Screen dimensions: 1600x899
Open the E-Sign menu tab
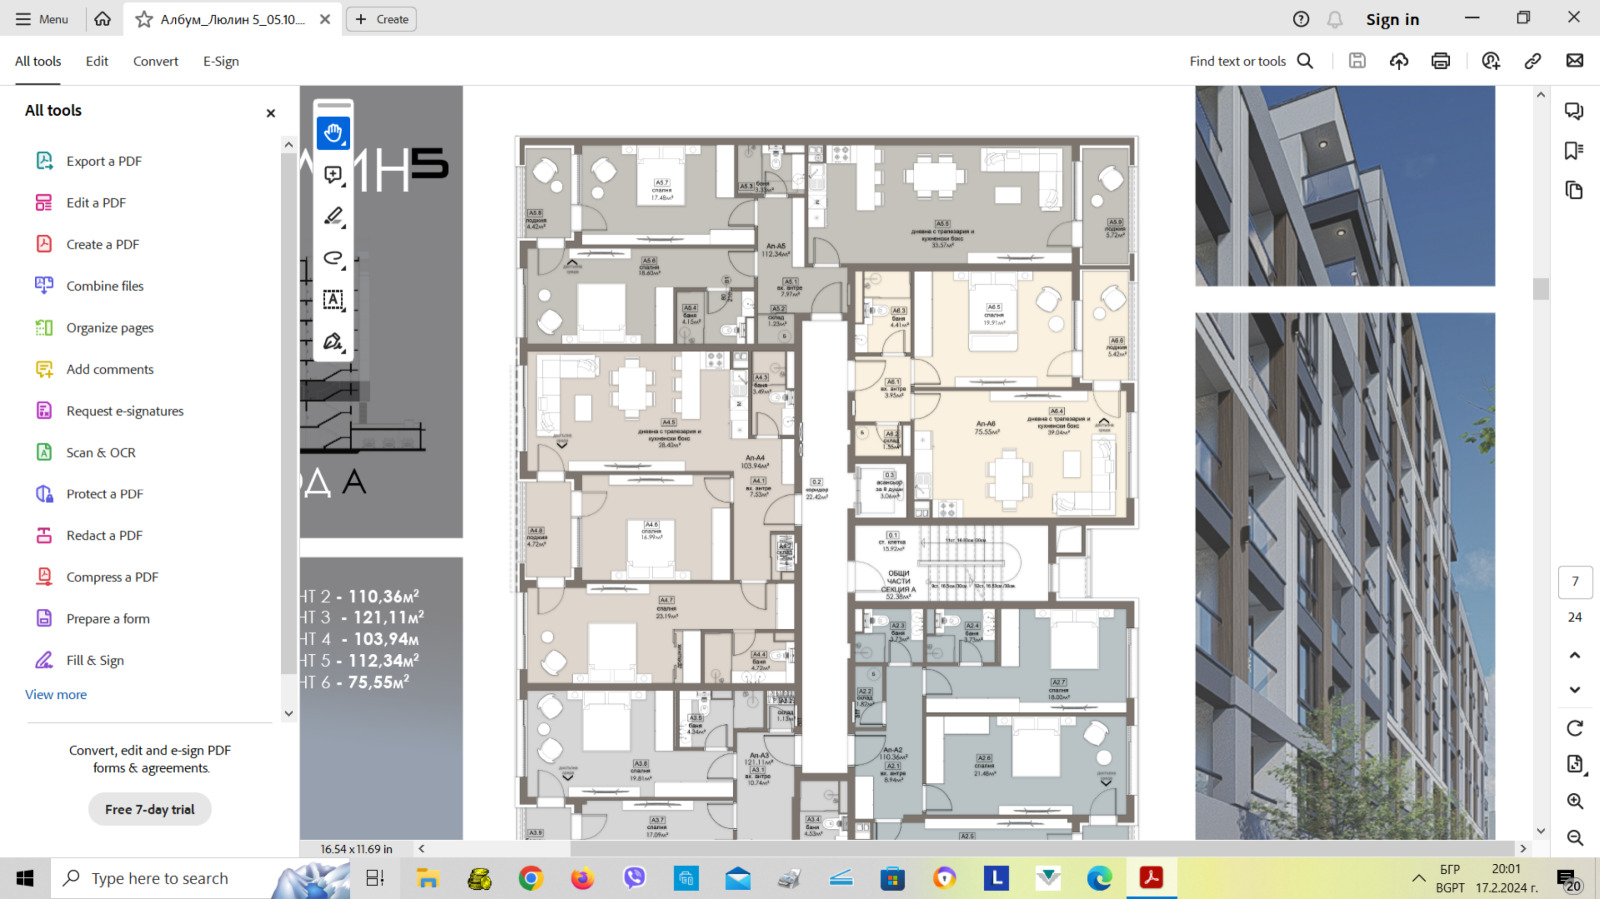221,61
